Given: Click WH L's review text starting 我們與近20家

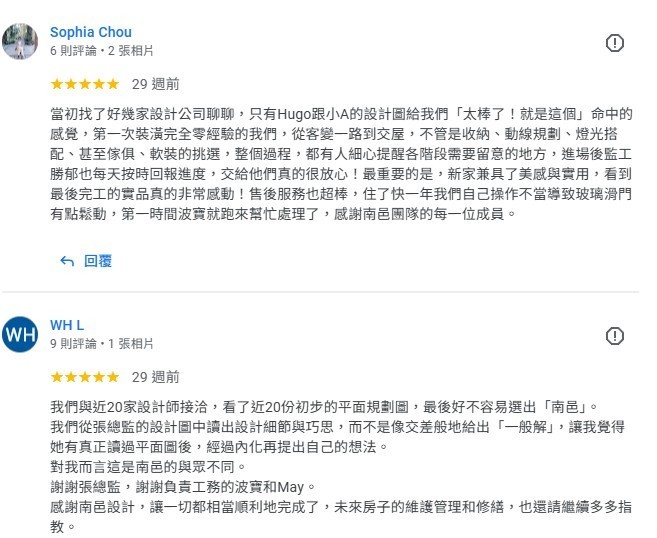Looking at the screenshot, I should tap(341, 466).
